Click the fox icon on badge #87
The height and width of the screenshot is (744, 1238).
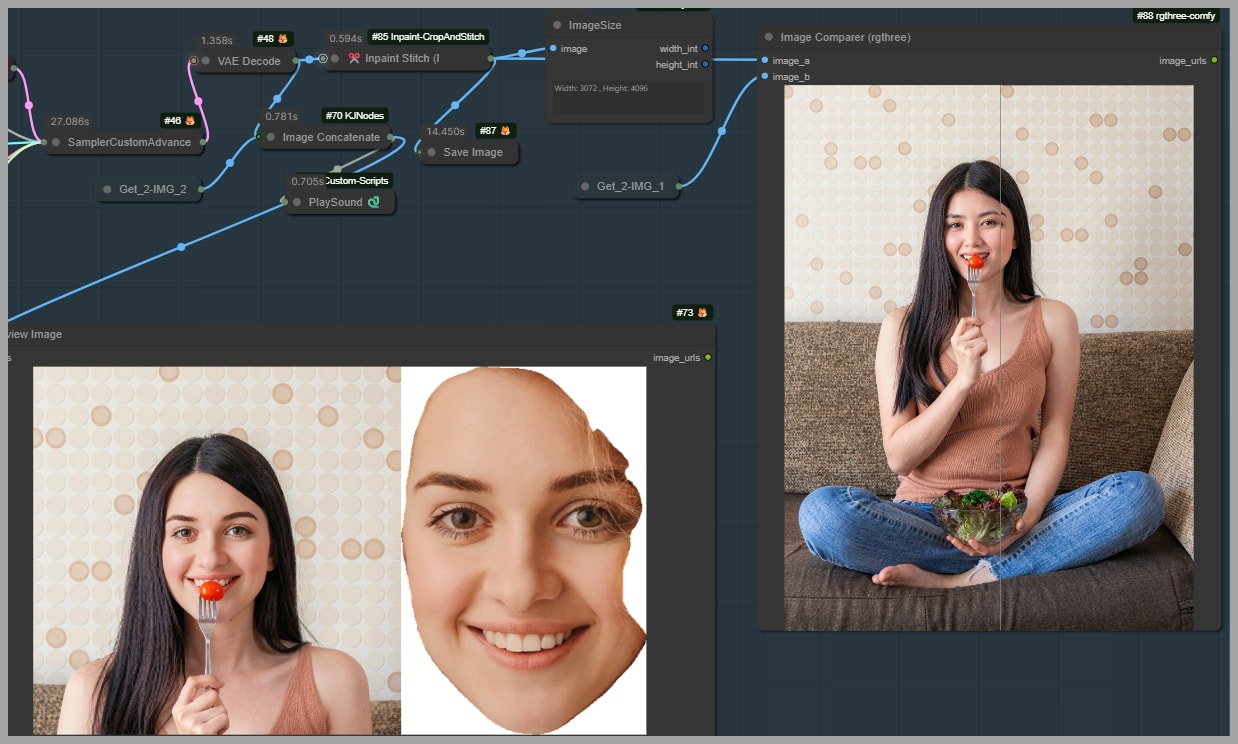(x=507, y=131)
